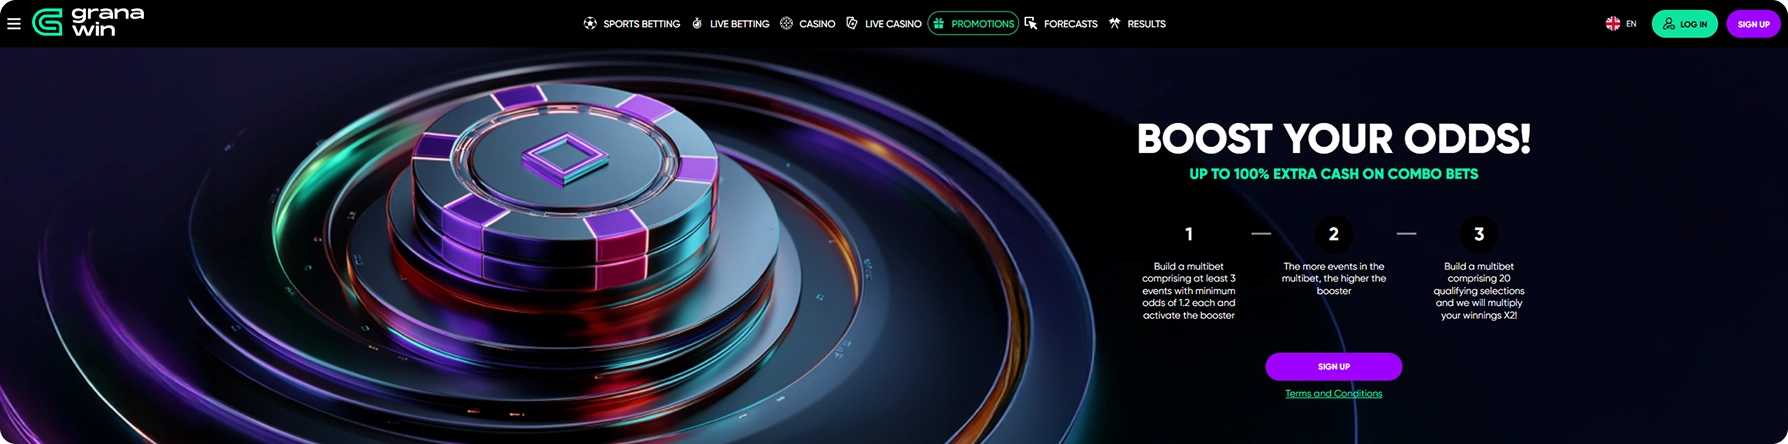The height and width of the screenshot is (444, 1788).
Task: Click the flame icon for Live Betting
Action: [x=697, y=23]
